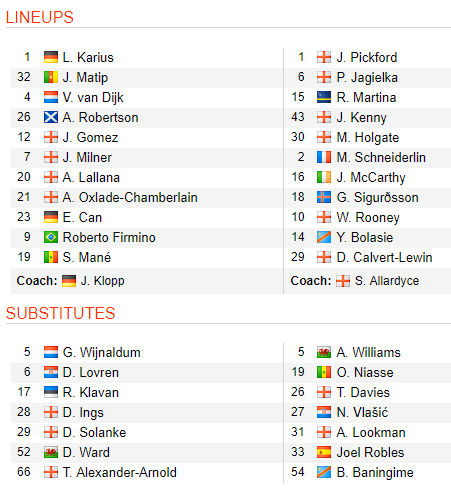This screenshot has height=492, width=451.
Task: Select substitute B. Baningime
Action: tap(375, 473)
